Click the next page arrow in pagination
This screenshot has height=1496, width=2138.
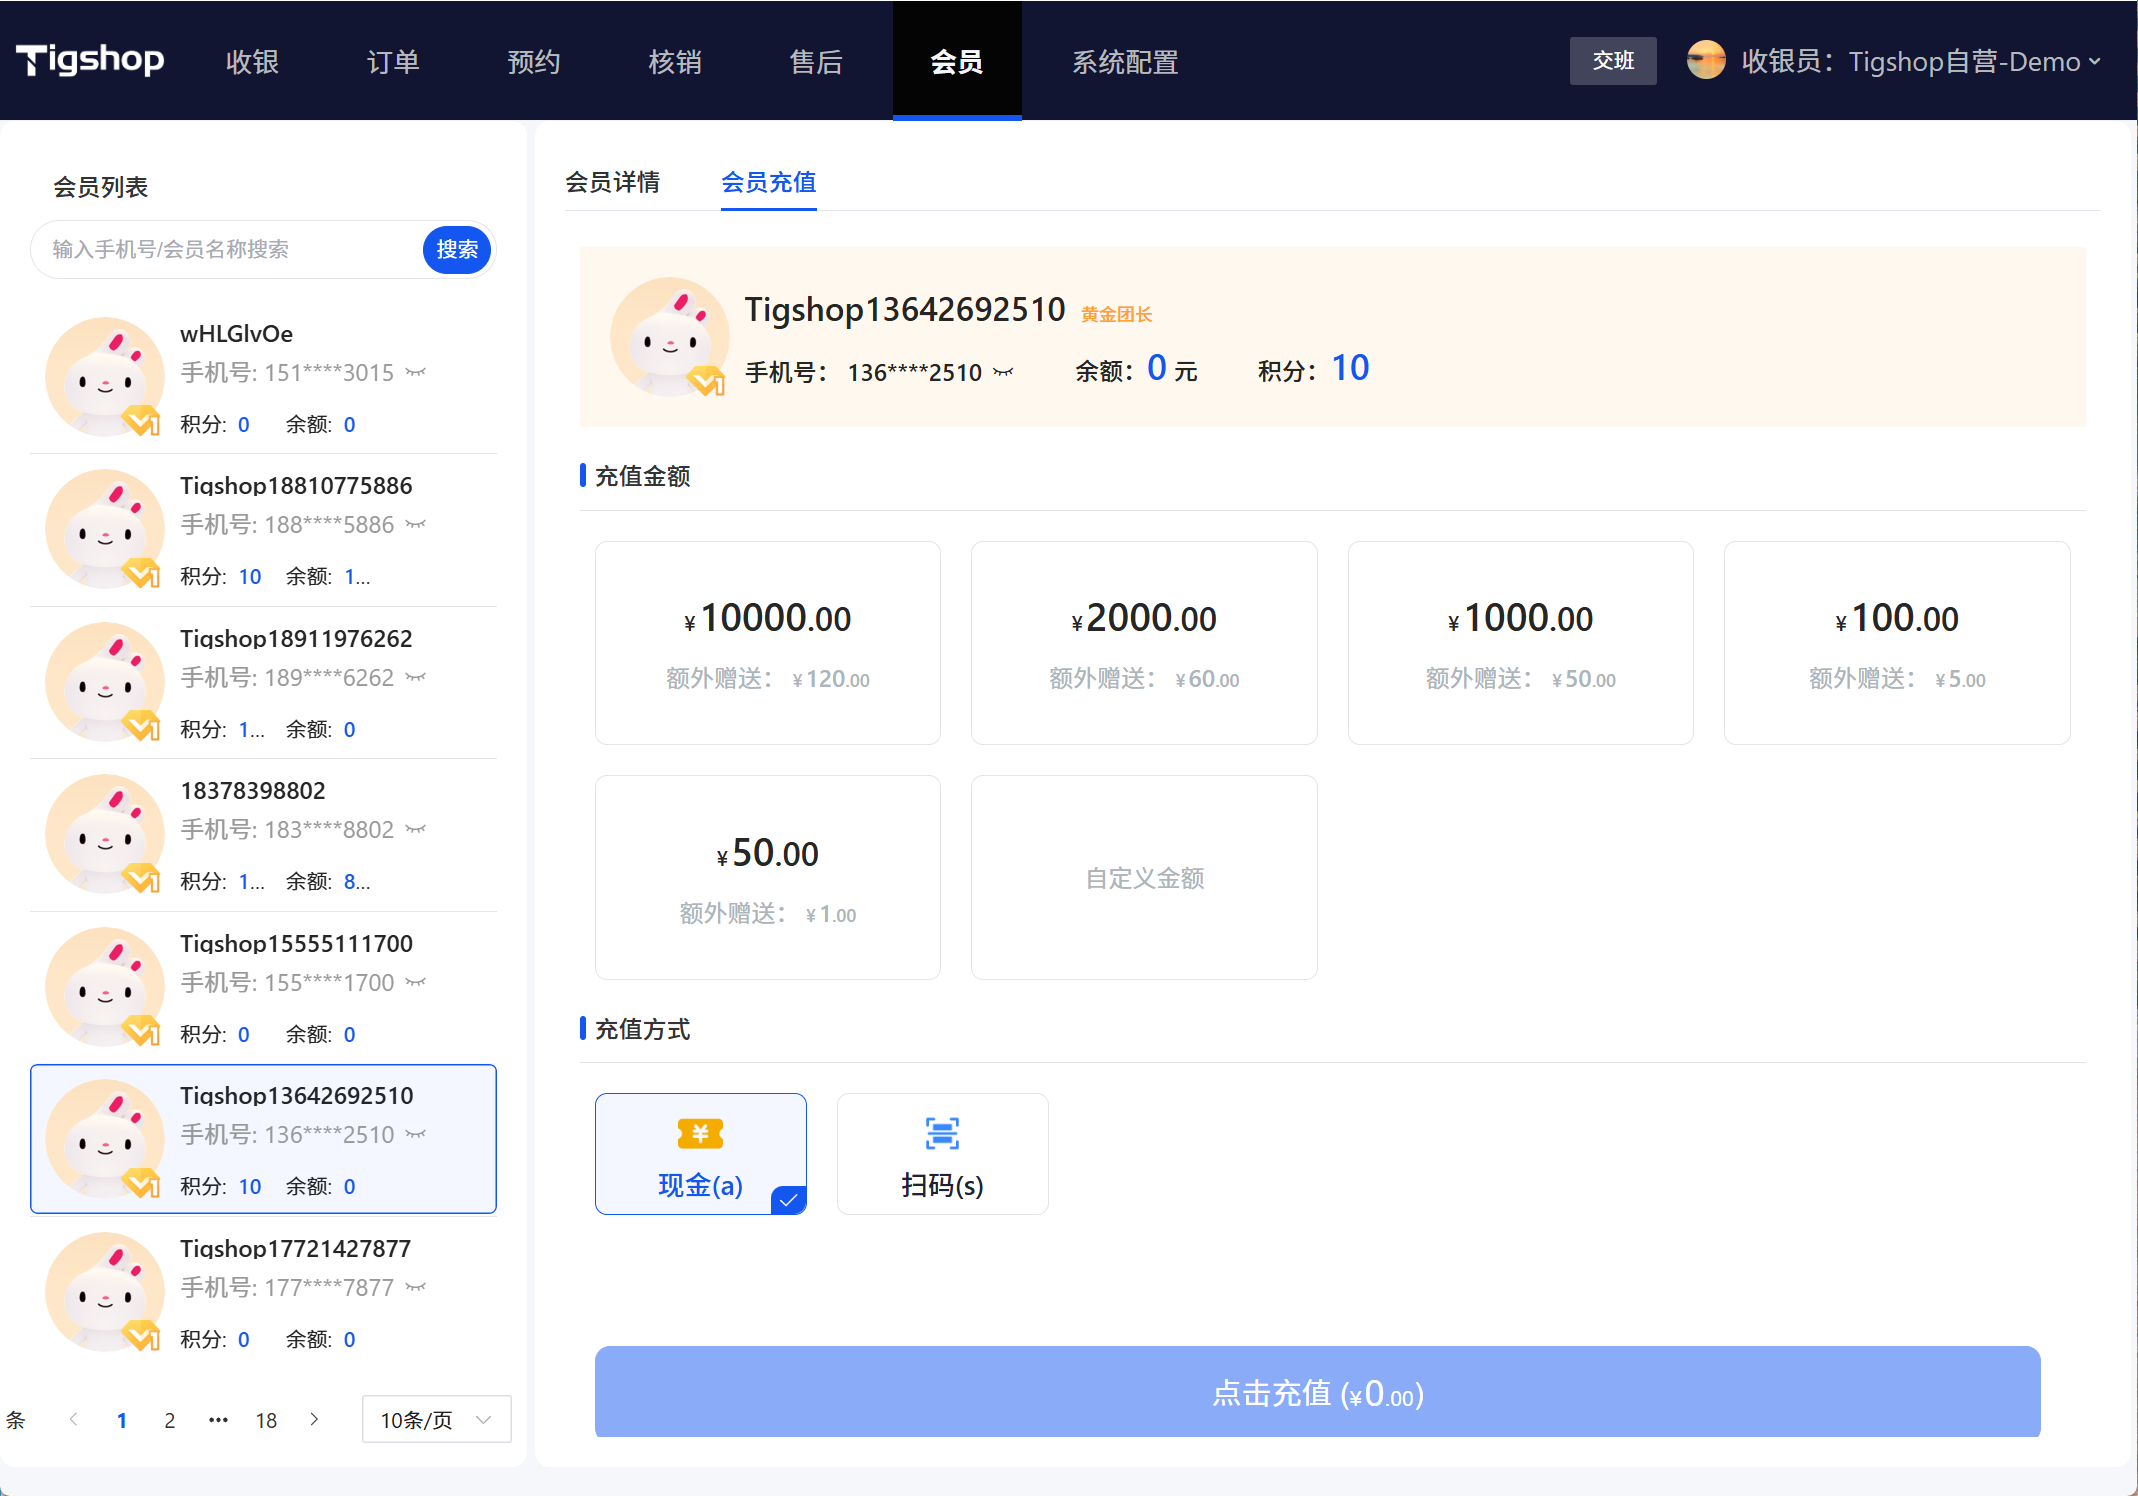(314, 1419)
